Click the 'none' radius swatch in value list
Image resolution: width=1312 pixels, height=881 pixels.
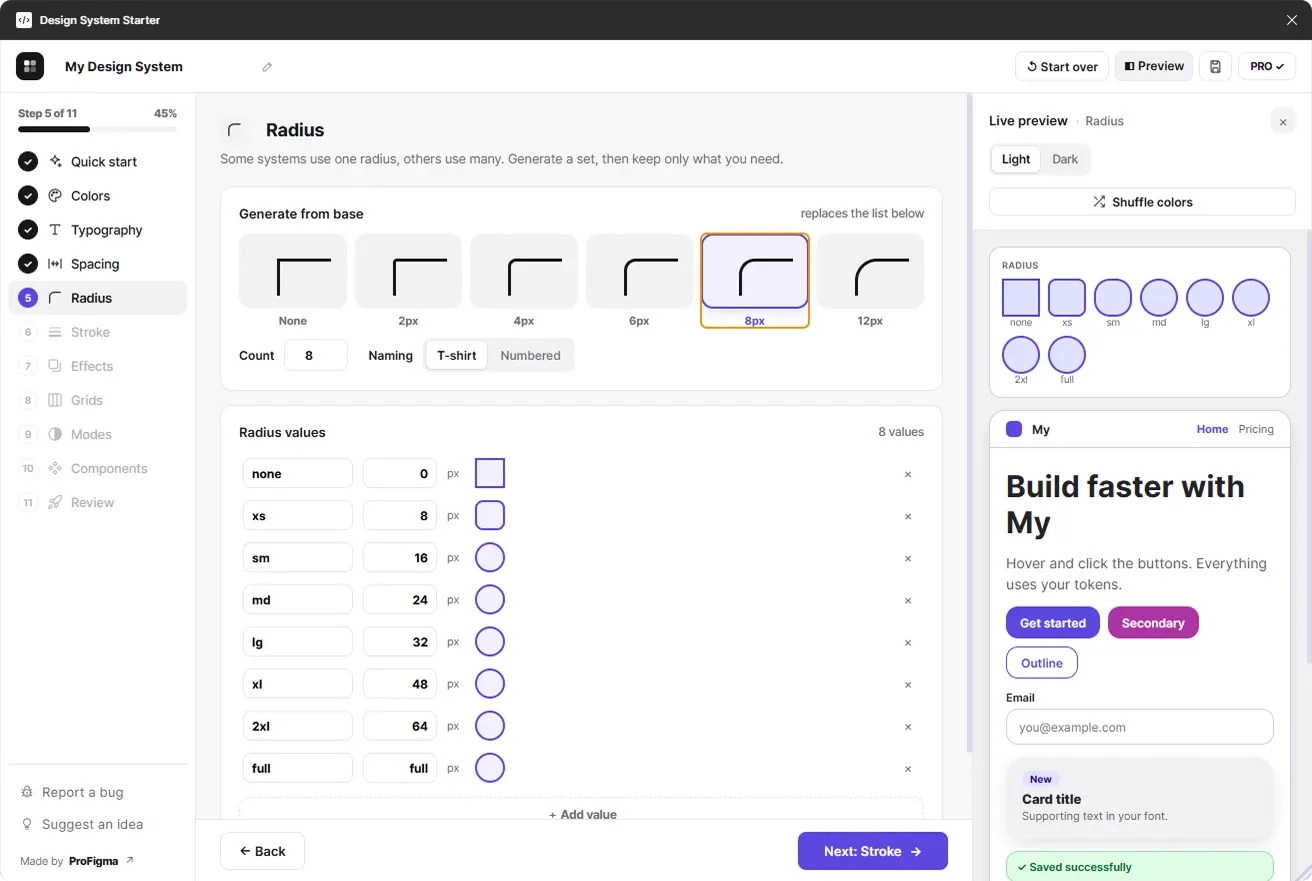click(x=490, y=473)
